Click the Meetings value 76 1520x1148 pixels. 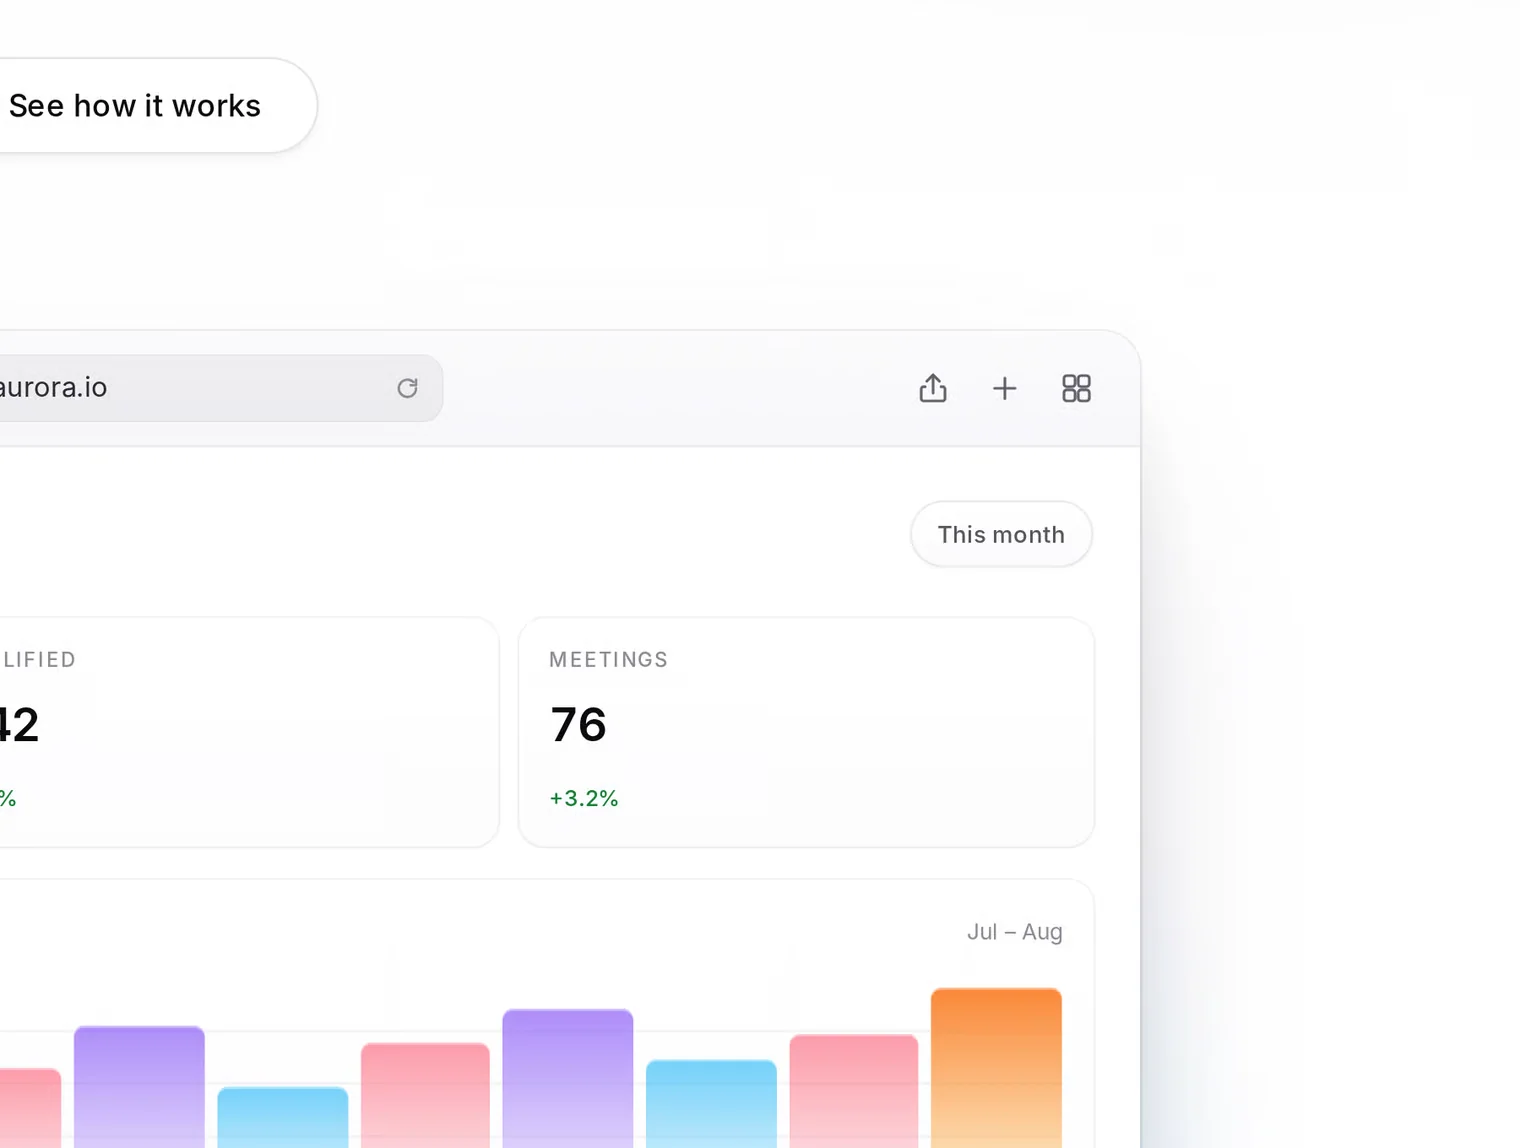578,725
